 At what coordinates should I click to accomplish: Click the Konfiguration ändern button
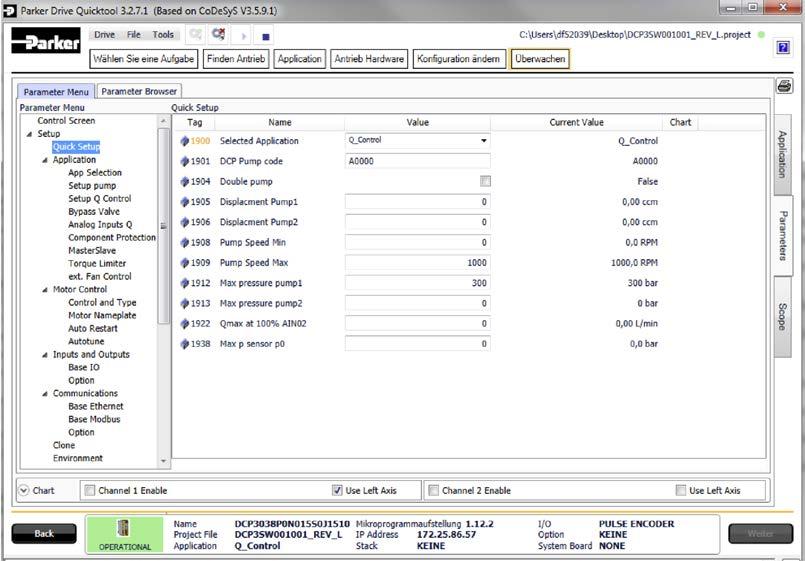(x=459, y=59)
